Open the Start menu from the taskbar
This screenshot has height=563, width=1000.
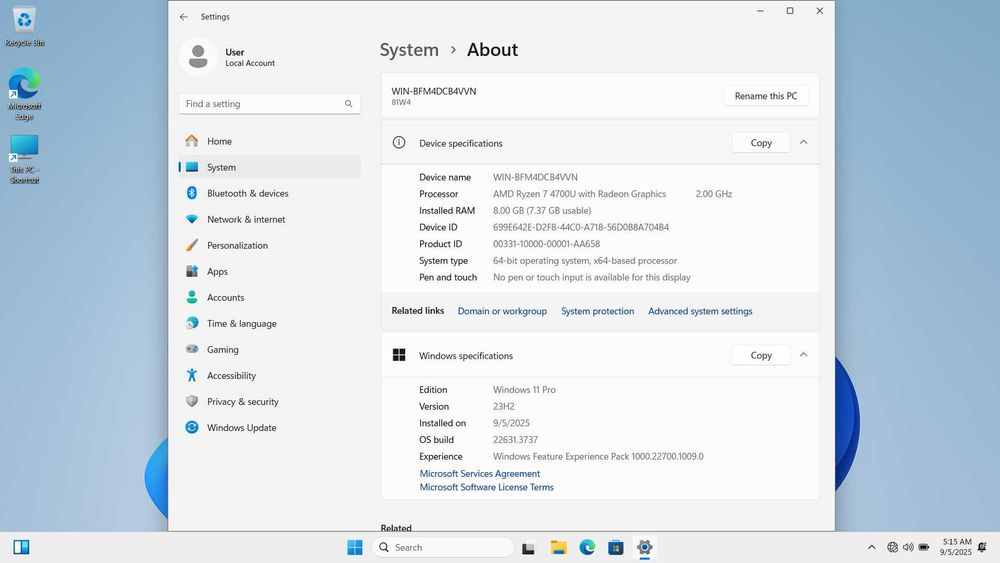[355, 547]
